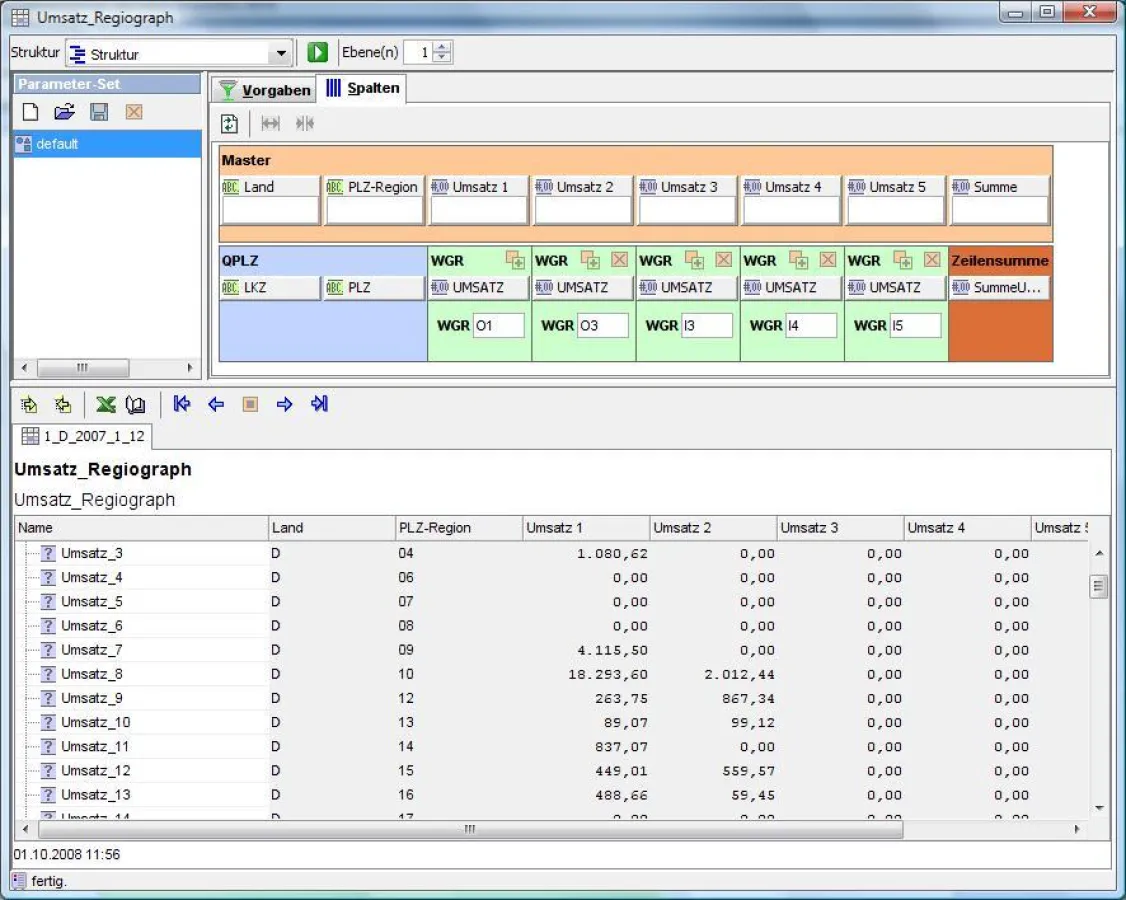Viewport: 1126px width, 900px height.
Task: Click the PLZ field button in QPLZ
Action: pyautogui.click(x=374, y=288)
